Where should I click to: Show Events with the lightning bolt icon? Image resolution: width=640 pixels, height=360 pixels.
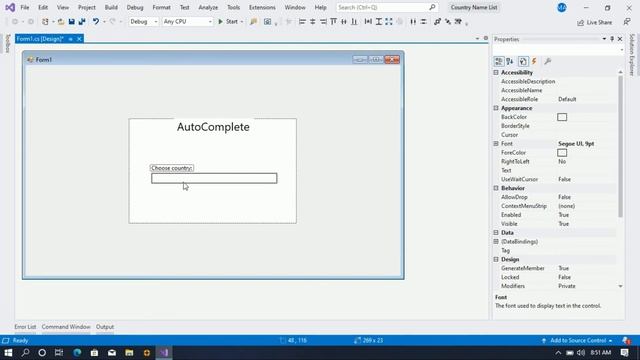[x=534, y=61]
